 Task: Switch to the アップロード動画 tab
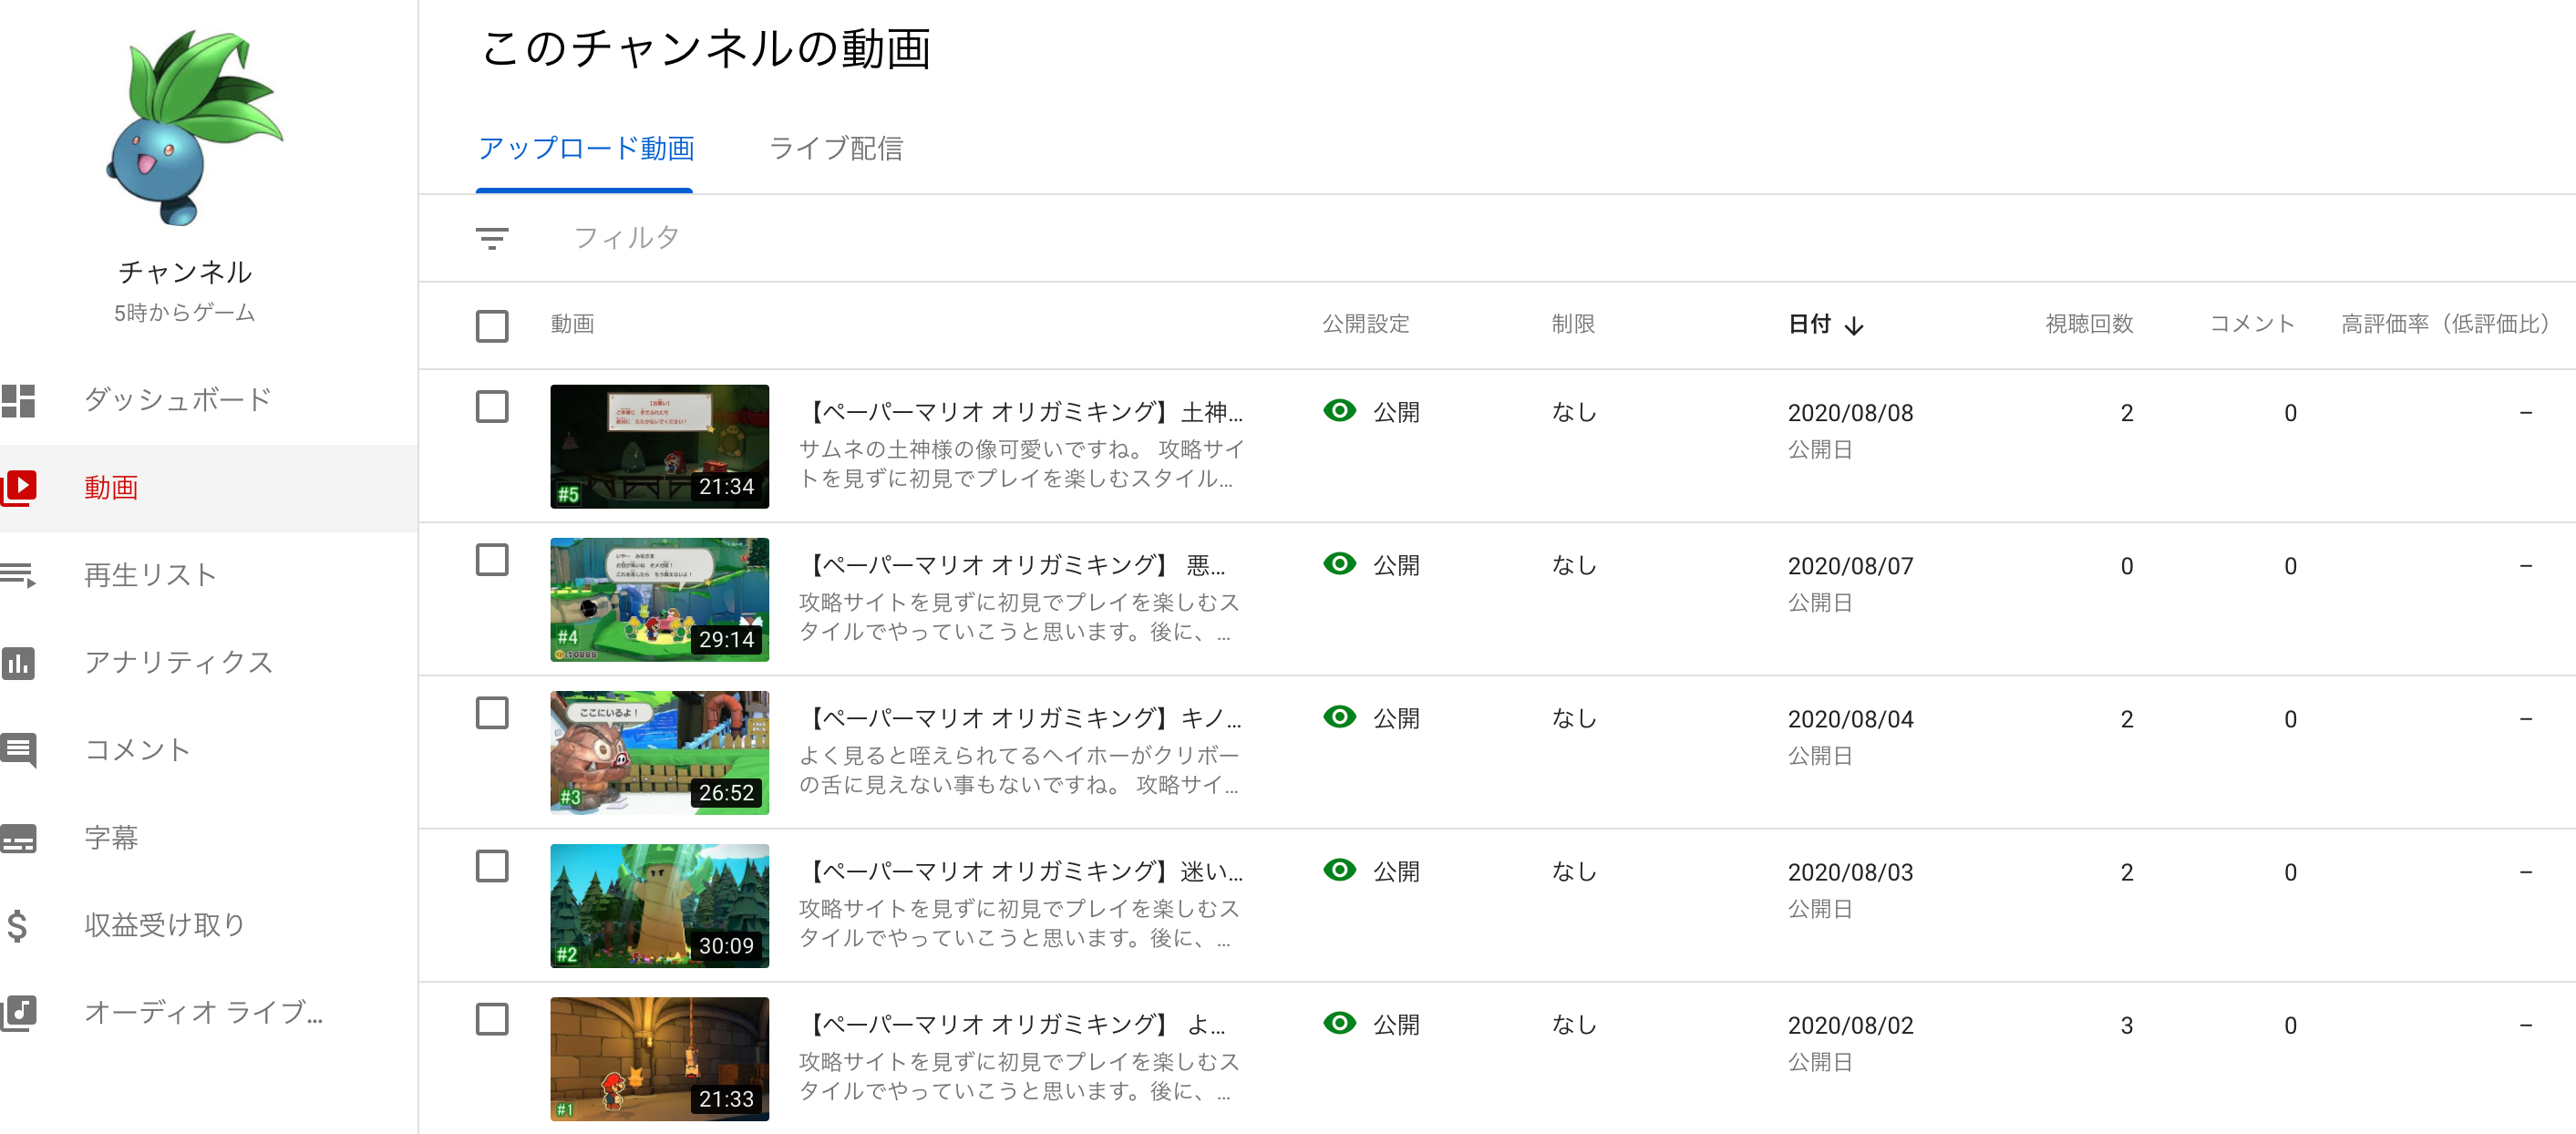[x=585, y=149]
